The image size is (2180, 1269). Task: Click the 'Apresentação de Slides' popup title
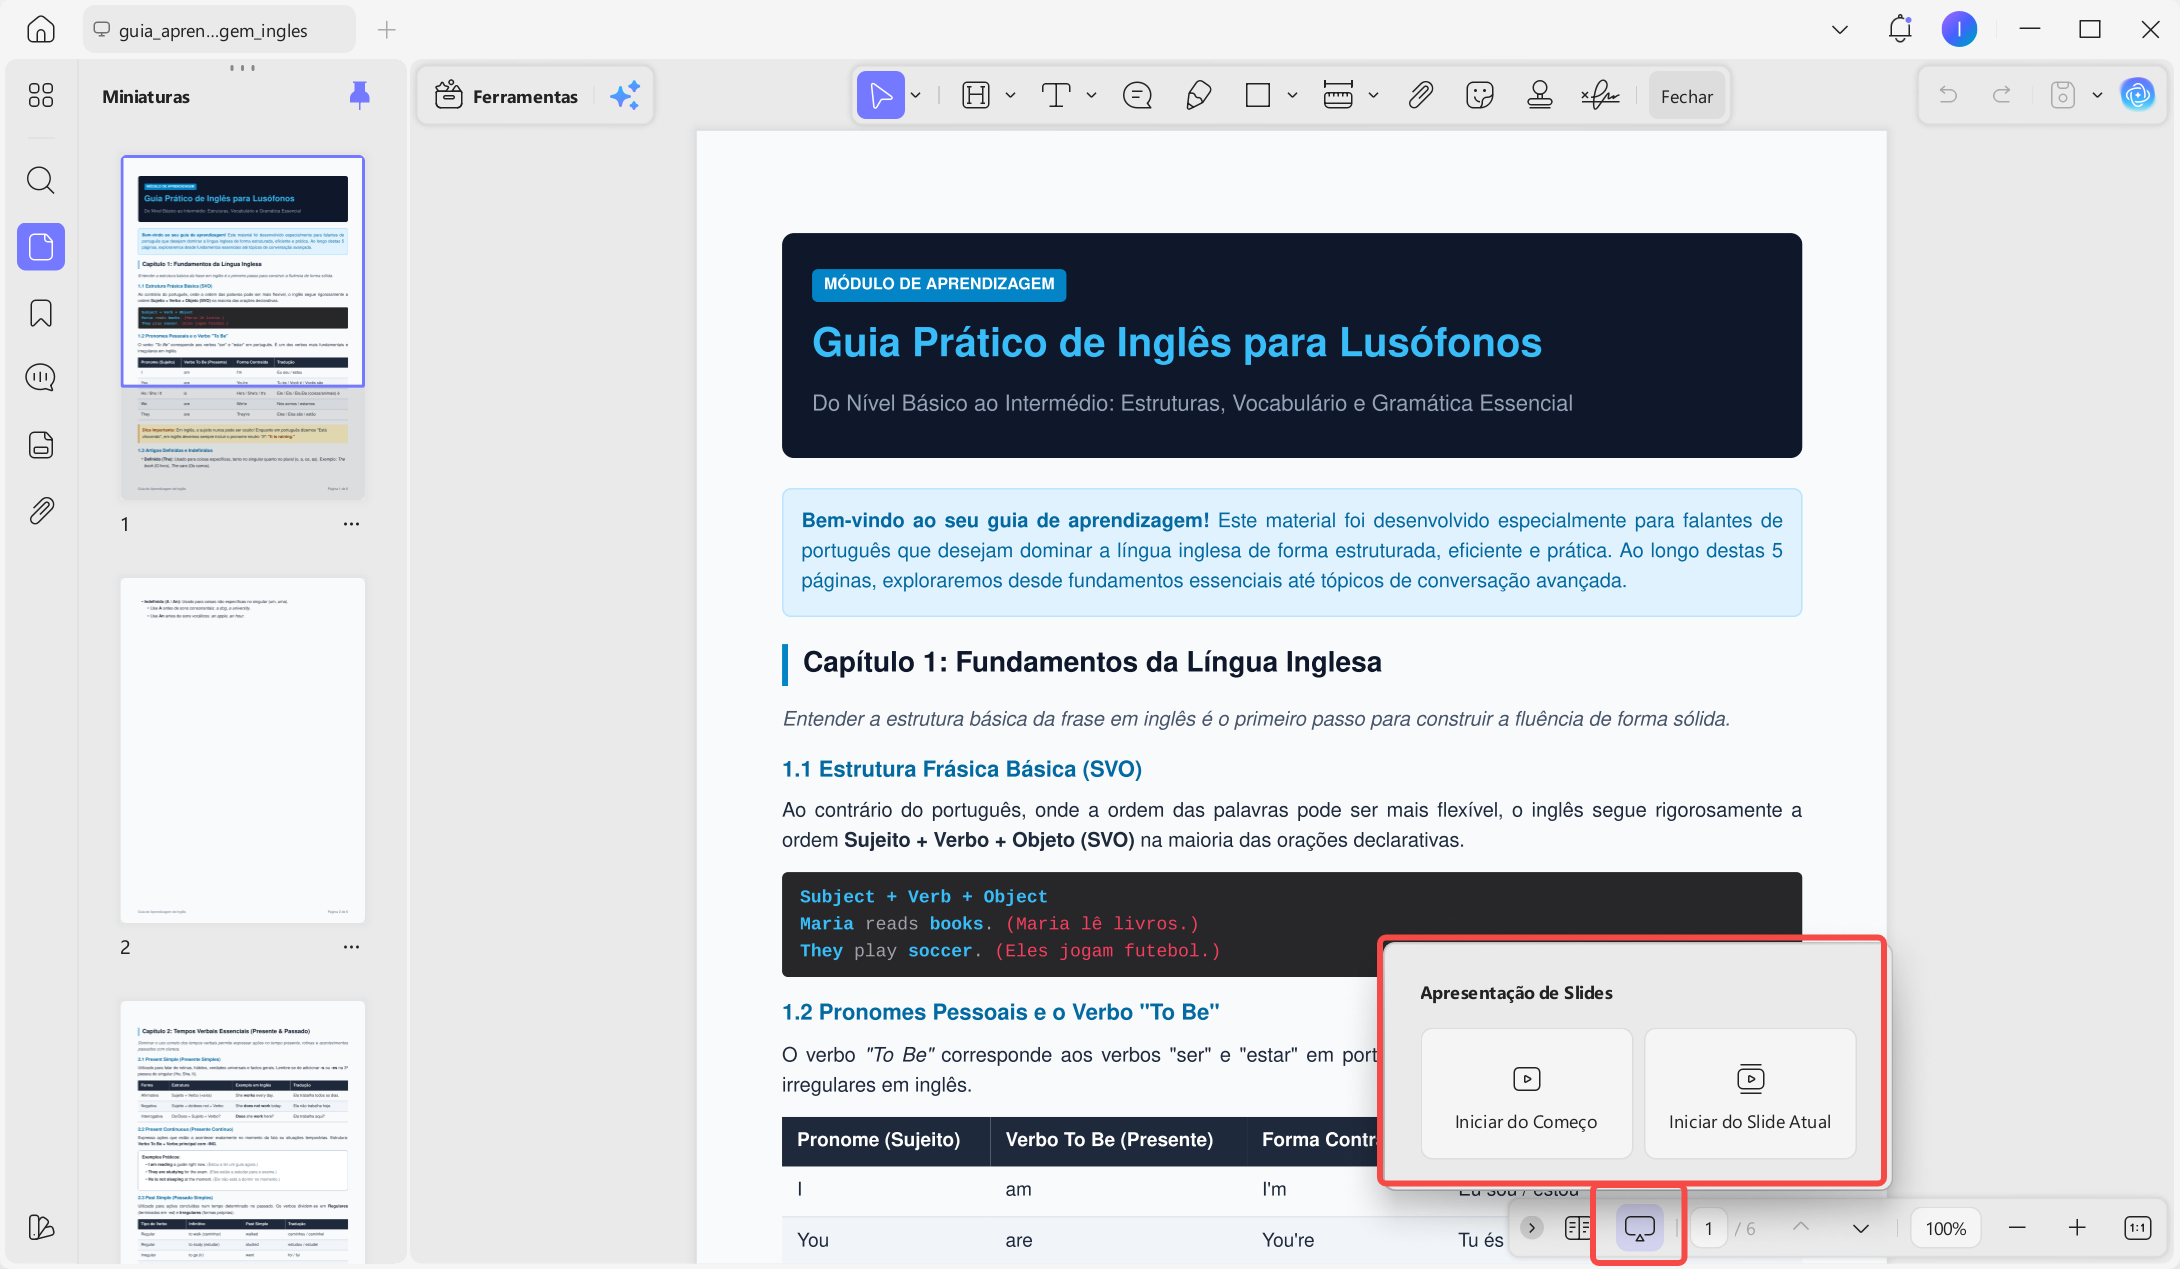(1516, 993)
